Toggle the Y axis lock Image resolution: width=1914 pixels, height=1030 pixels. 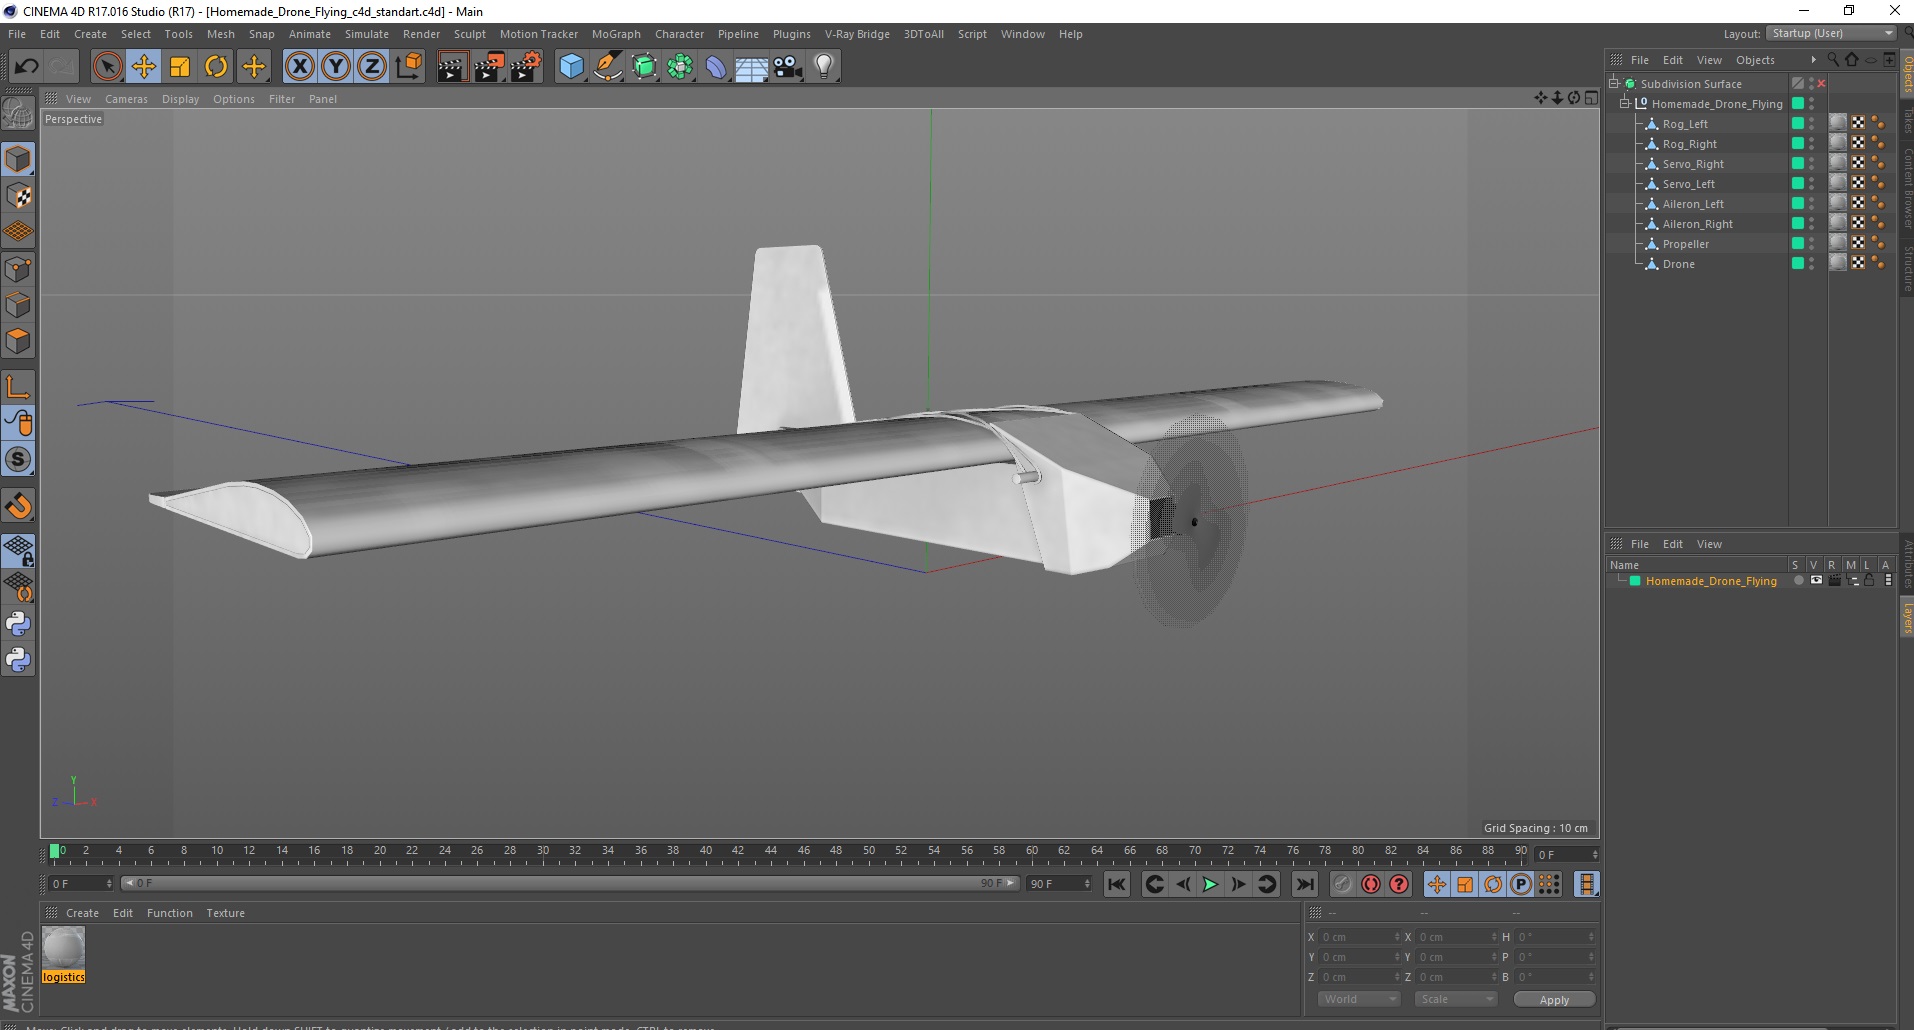(336, 67)
